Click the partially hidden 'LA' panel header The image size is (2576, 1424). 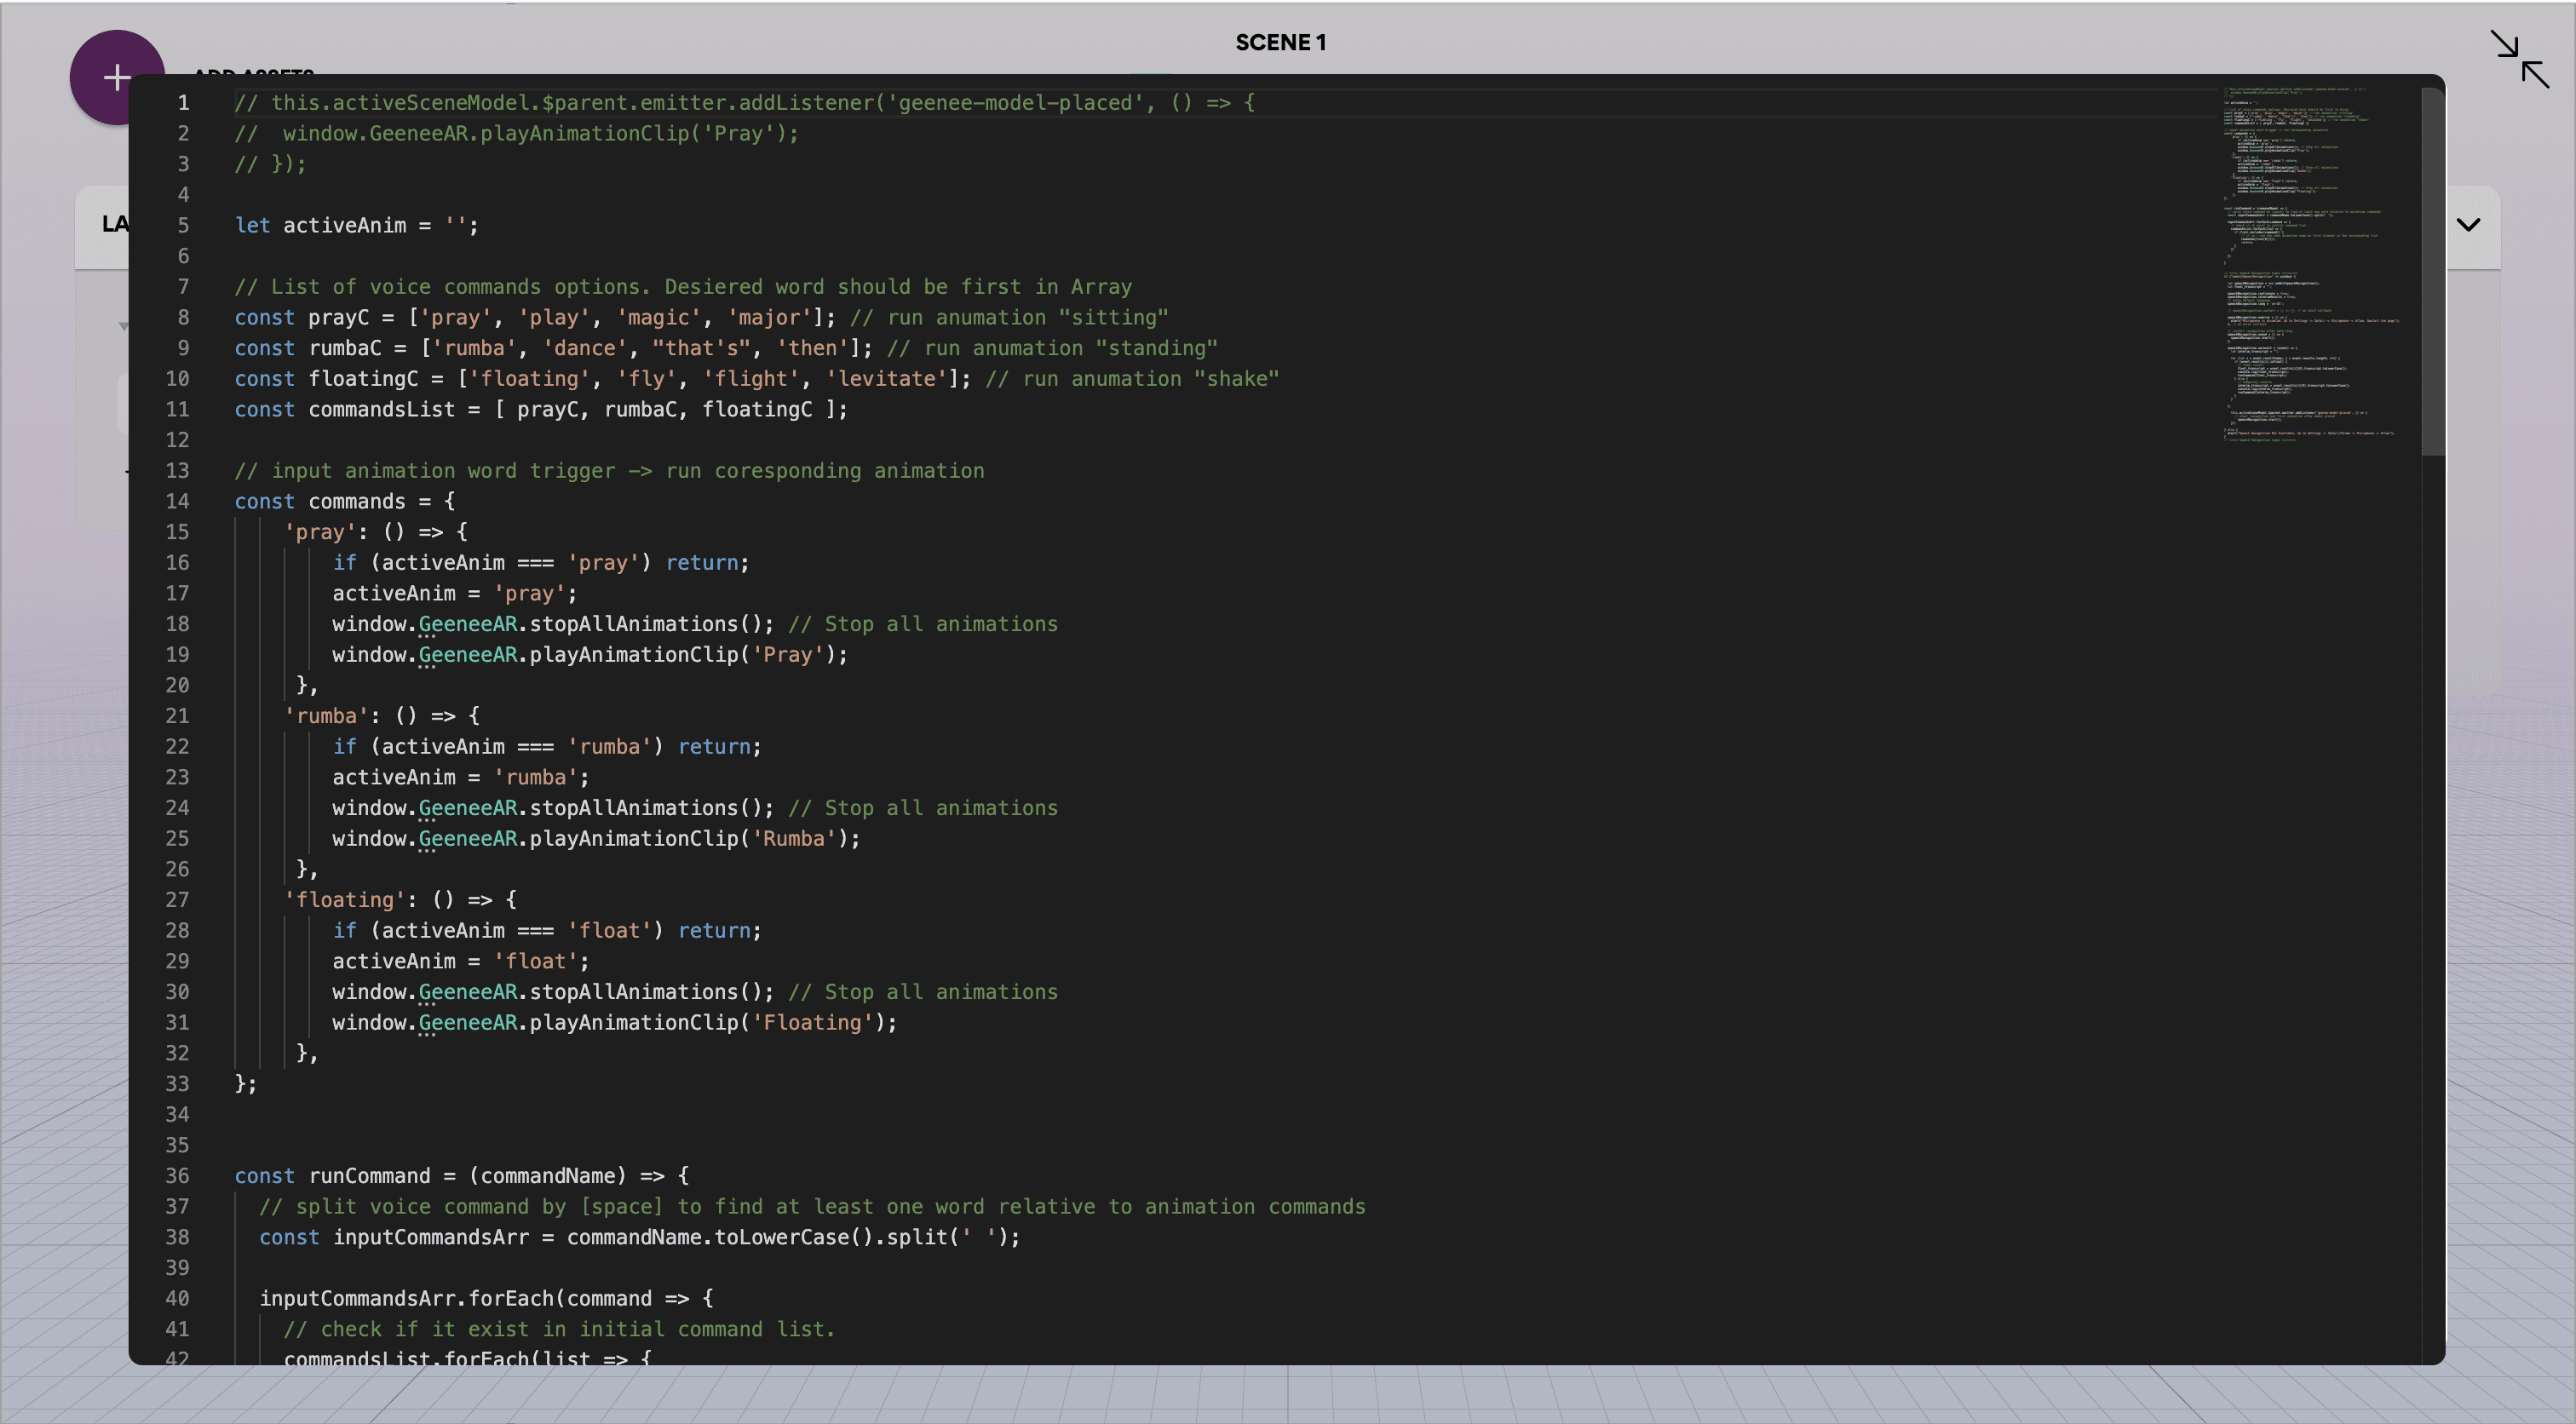click(113, 224)
